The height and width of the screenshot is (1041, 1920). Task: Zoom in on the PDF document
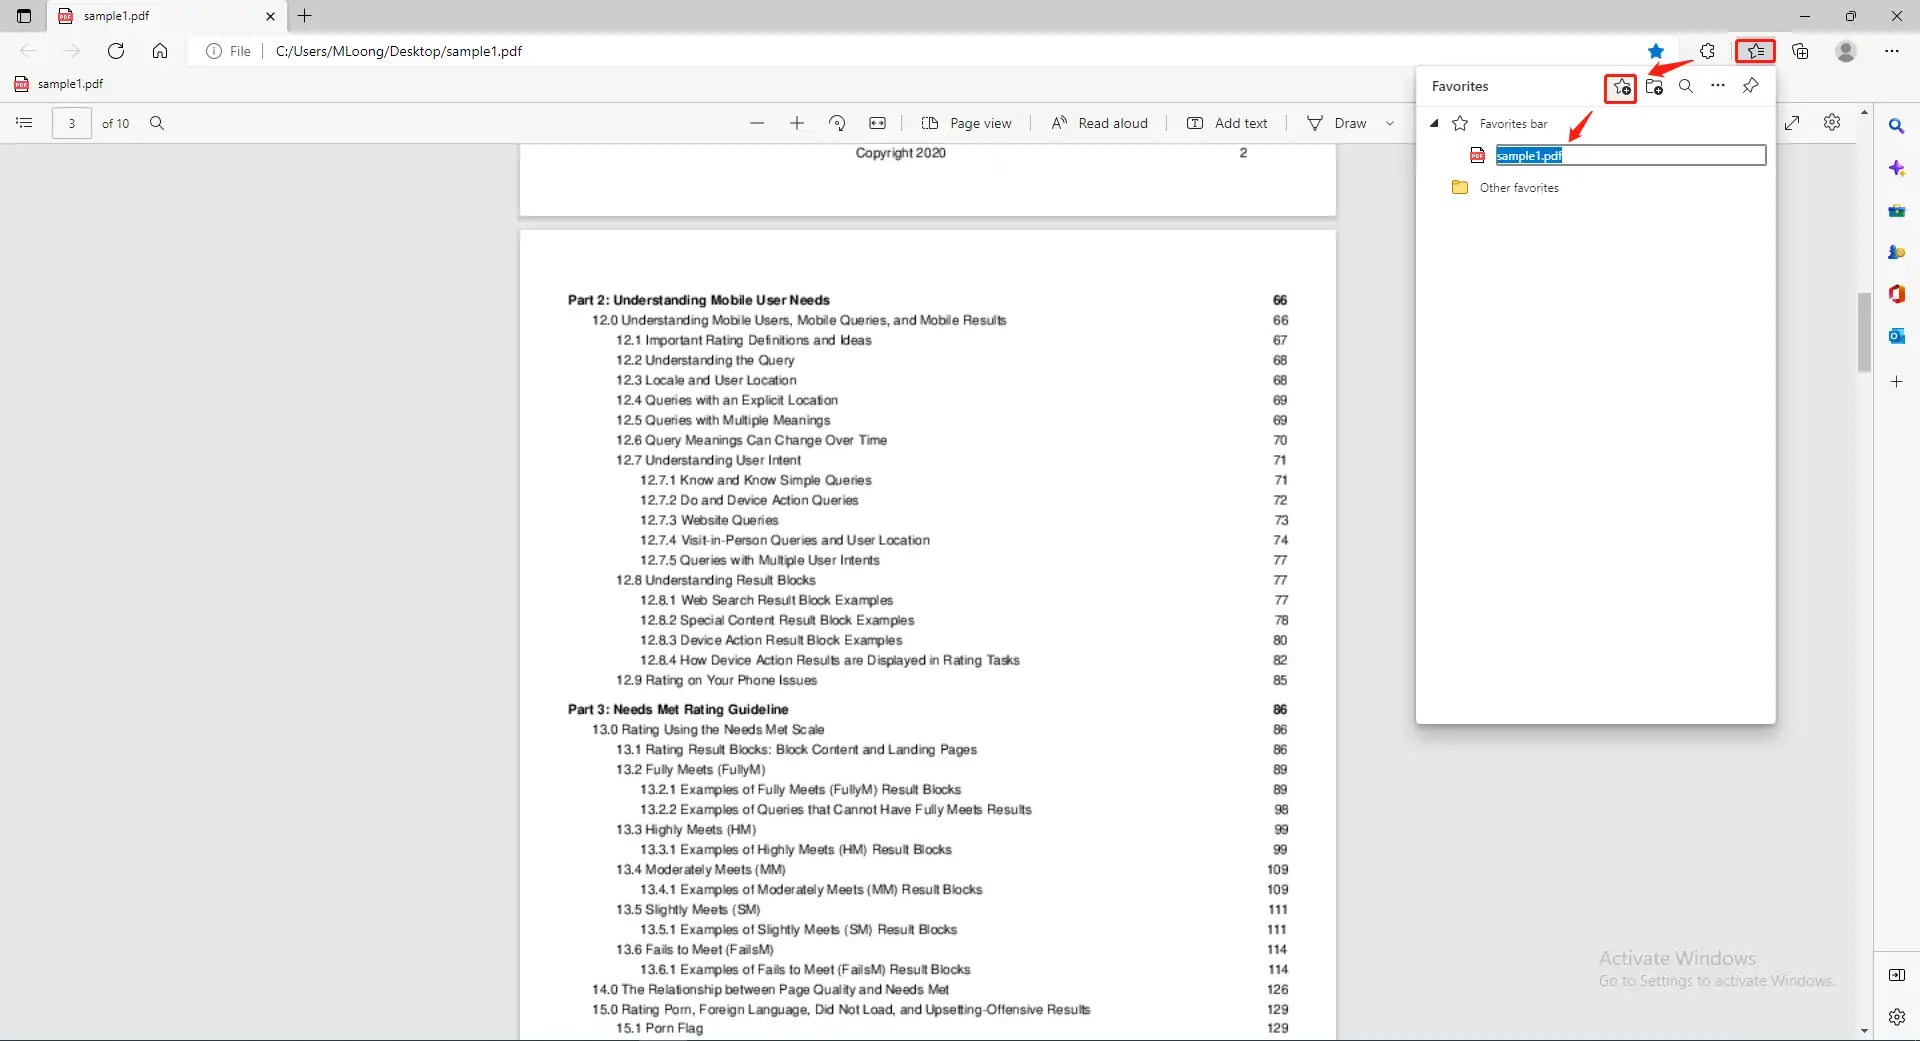pyautogui.click(x=797, y=122)
